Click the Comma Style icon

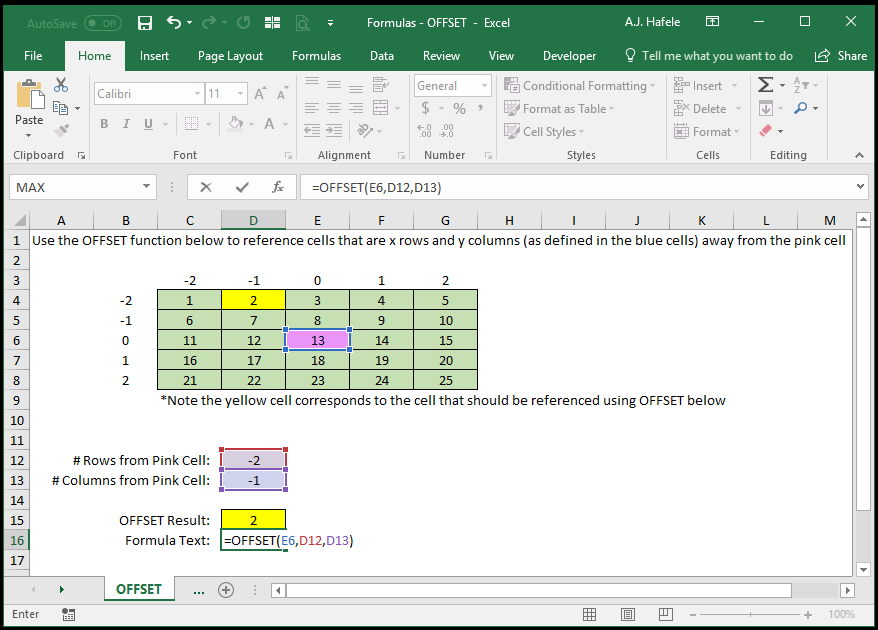480,108
